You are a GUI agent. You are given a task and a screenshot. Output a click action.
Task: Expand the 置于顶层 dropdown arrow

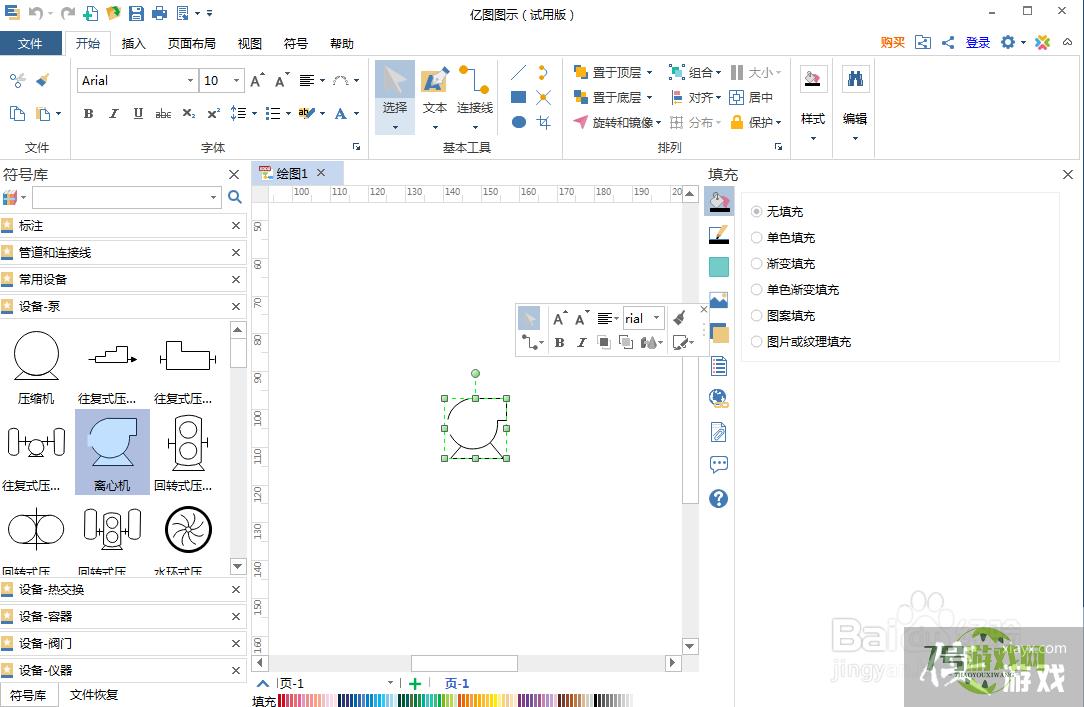point(649,73)
